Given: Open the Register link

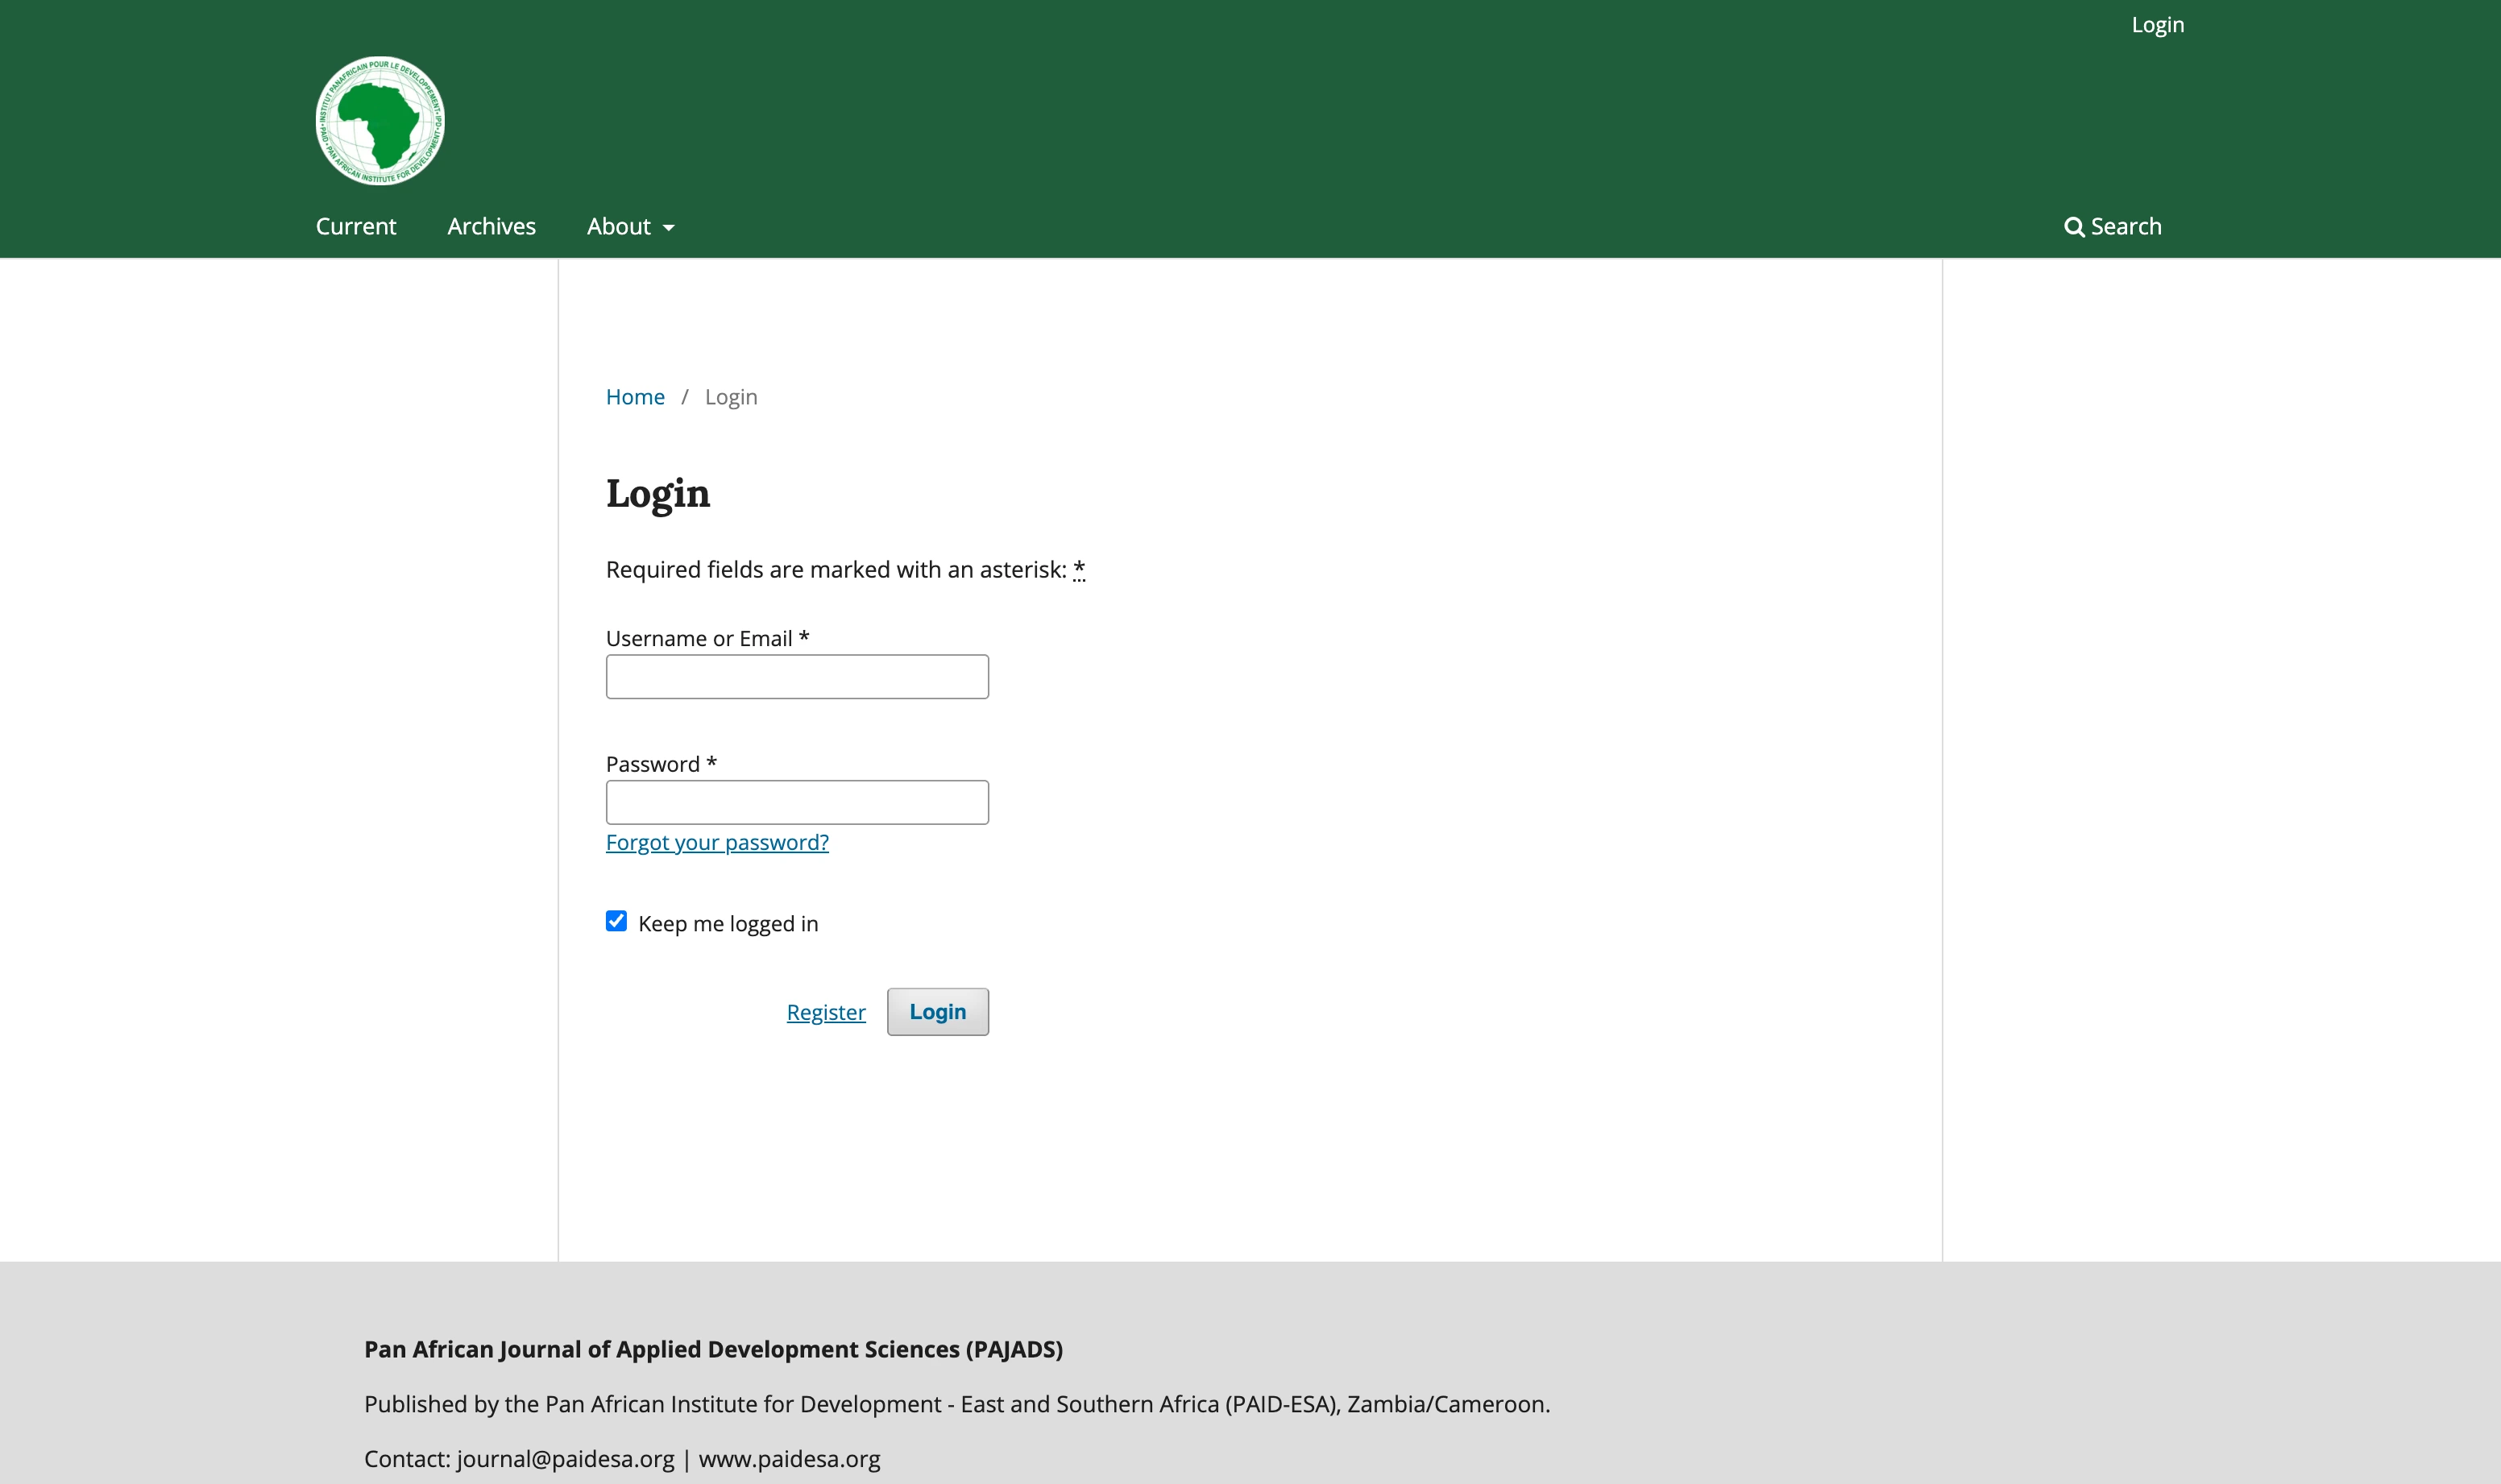Looking at the screenshot, I should coord(826,1011).
